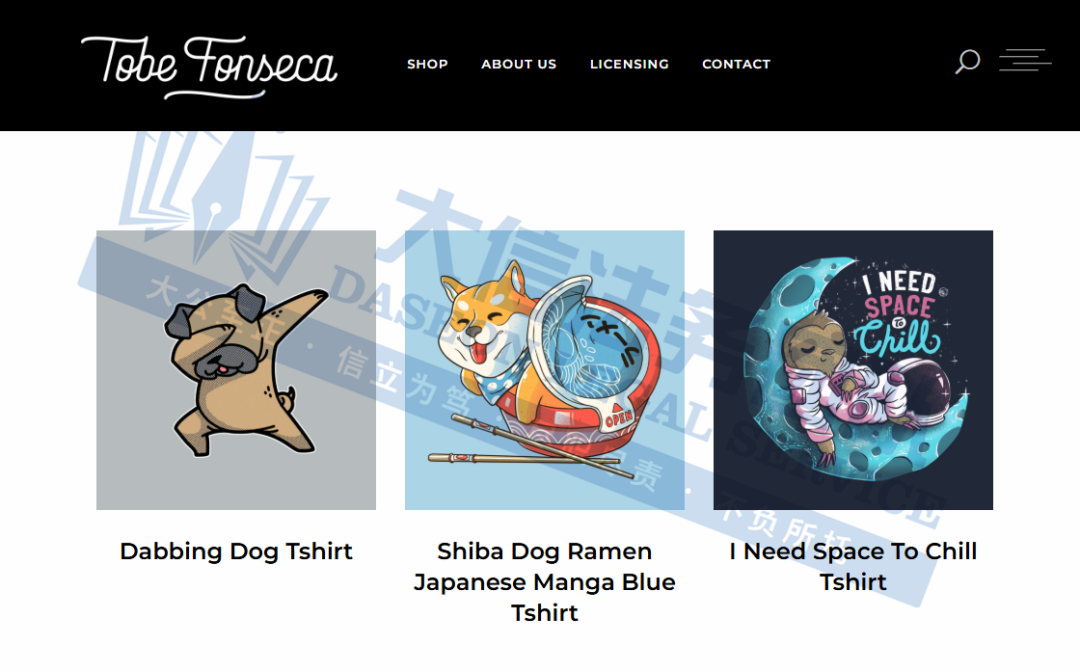Click the Tobe Fonseca script logo
Viewport: 1080px width, 672px height.
tap(209, 67)
